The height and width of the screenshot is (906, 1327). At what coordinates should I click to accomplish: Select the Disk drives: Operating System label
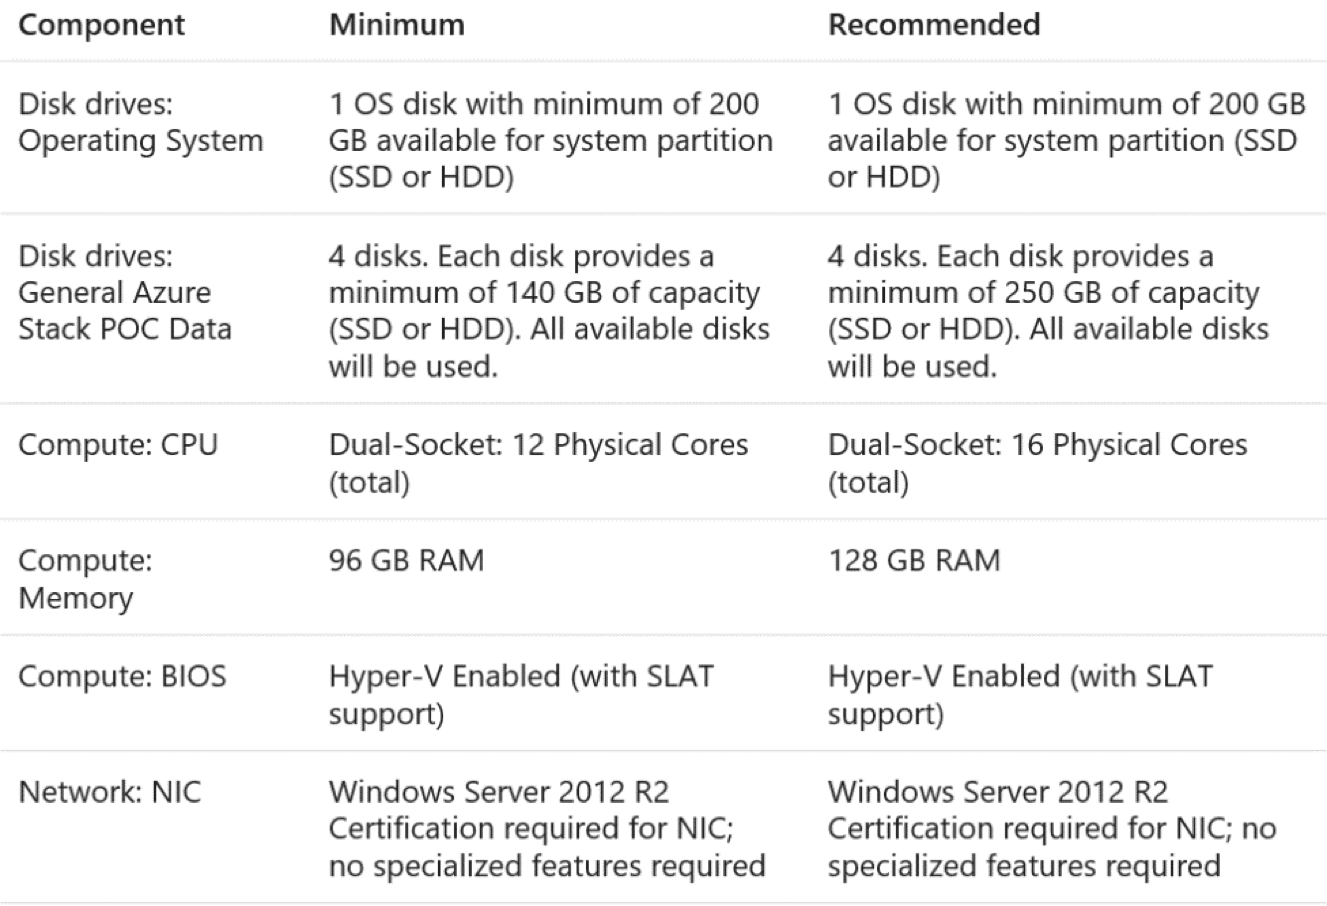coord(140,123)
